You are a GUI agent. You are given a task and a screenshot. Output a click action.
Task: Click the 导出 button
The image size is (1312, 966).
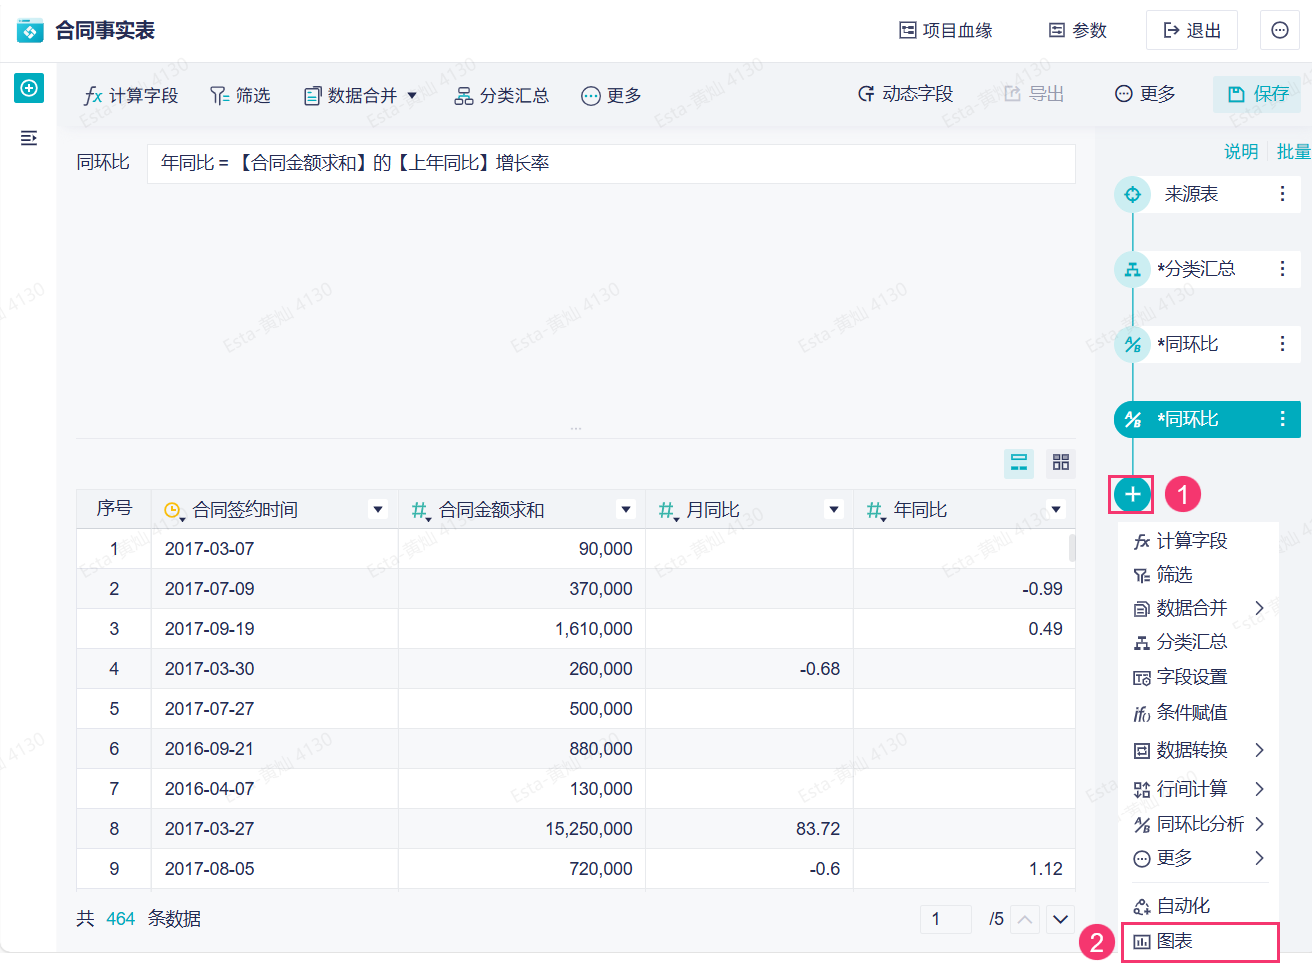(x=1034, y=93)
